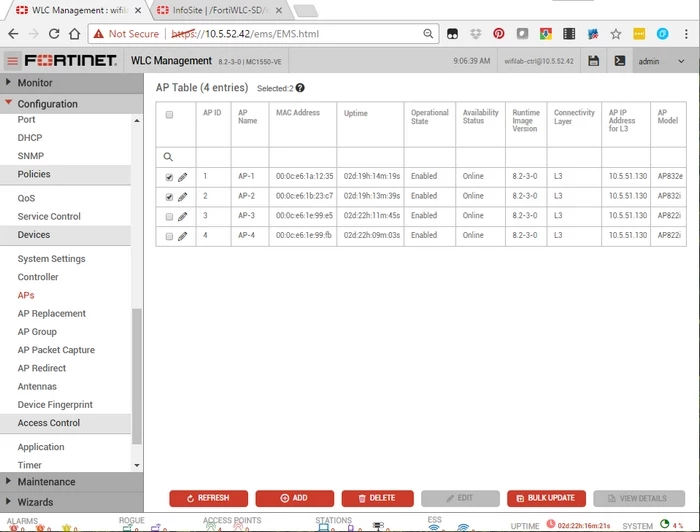Open Service Control in the sidebar
This screenshot has width=700, height=532.
[49, 216]
